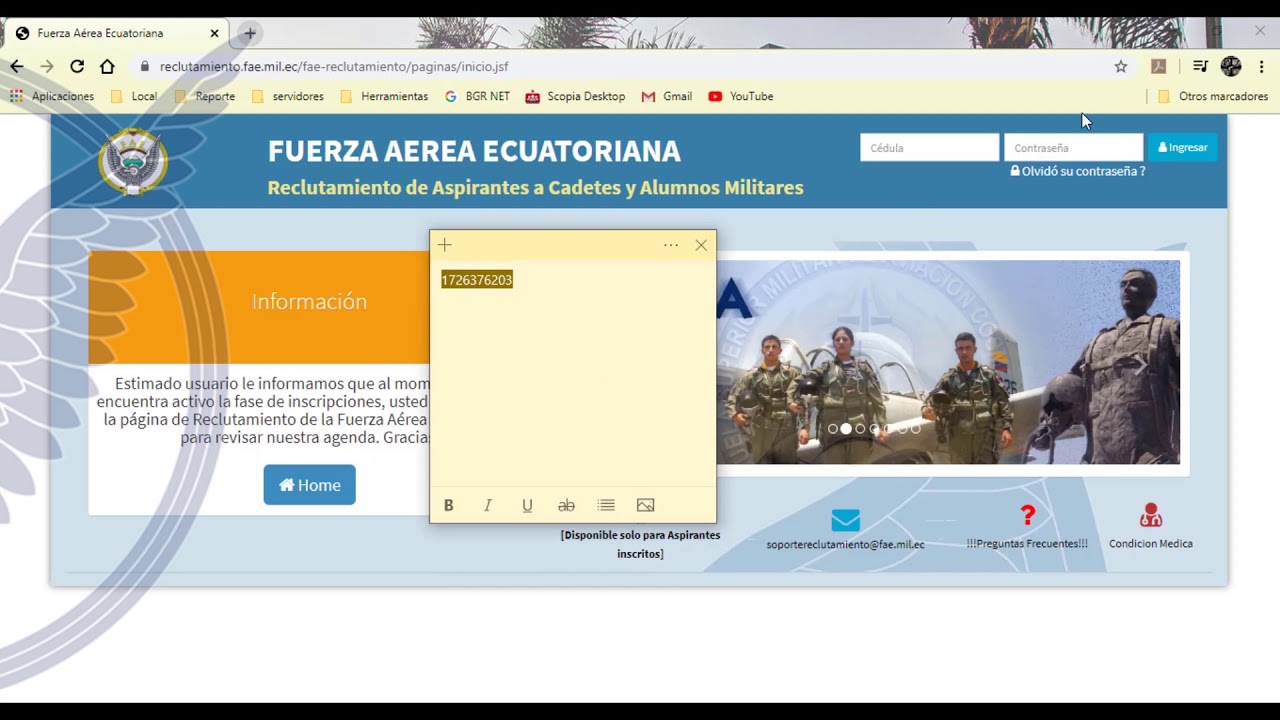Insert an image into the sticky note
Screen dimensions: 1280x720
(x=645, y=505)
